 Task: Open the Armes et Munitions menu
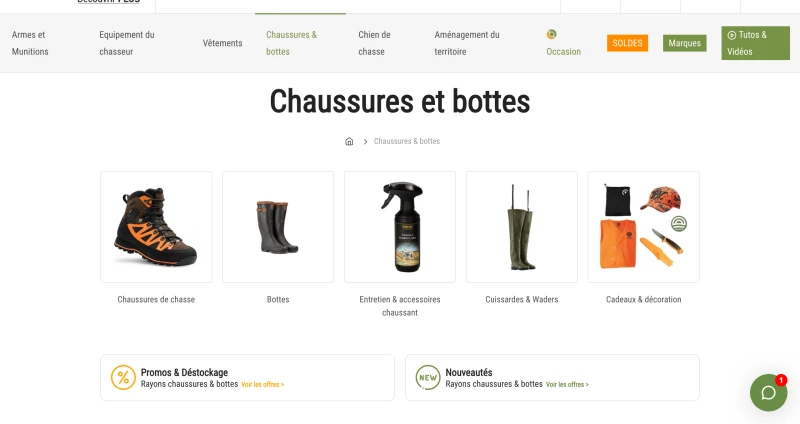click(30, 43)
